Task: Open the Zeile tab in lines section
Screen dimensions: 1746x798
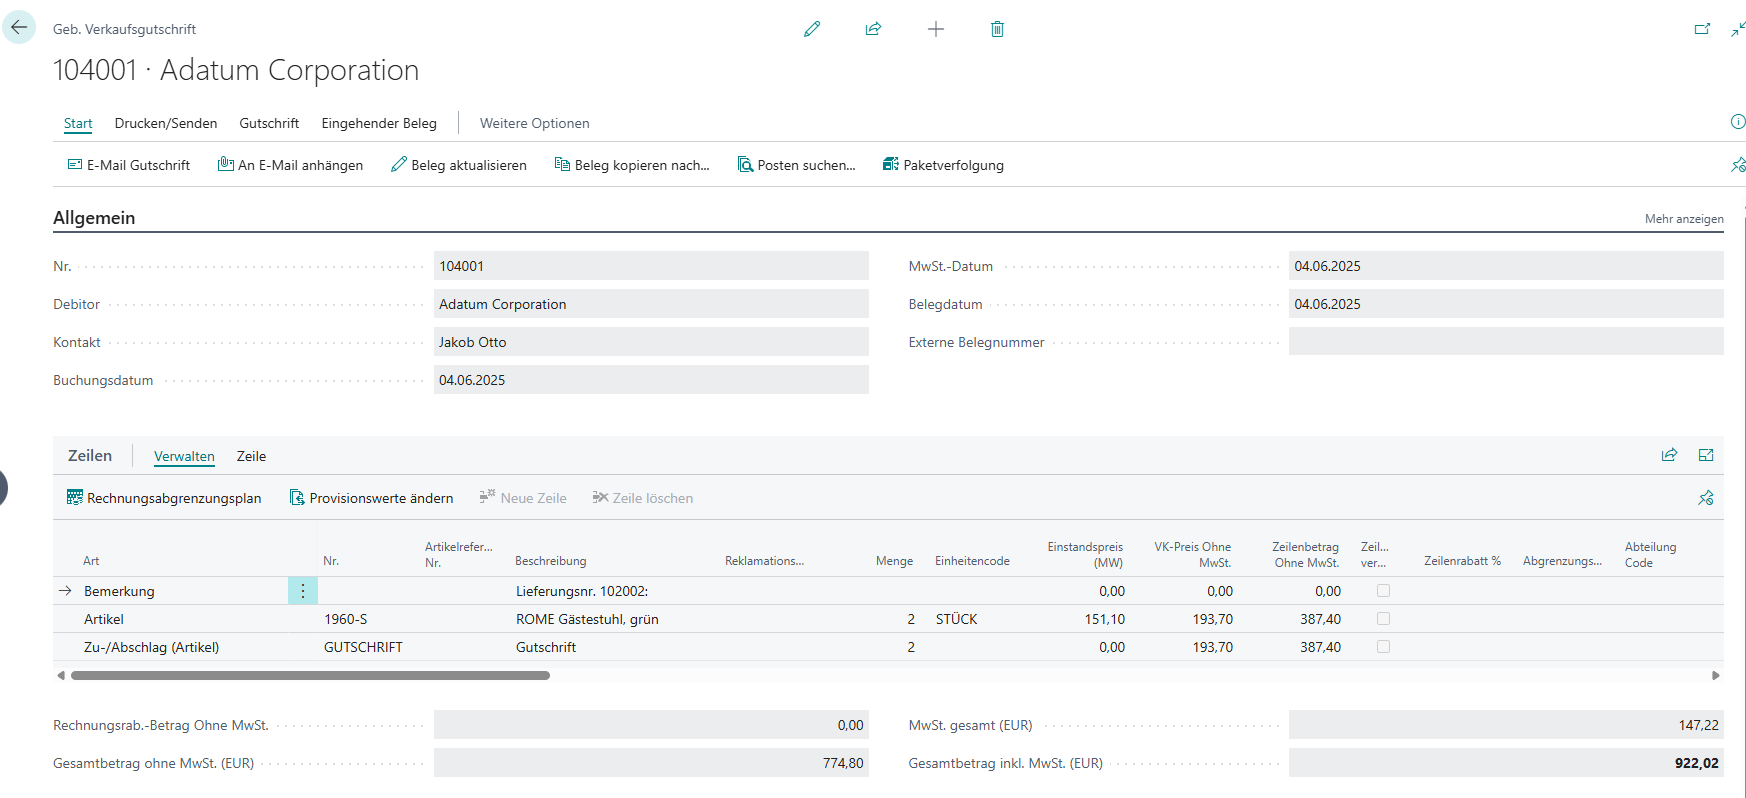Action: pos(251,456)
